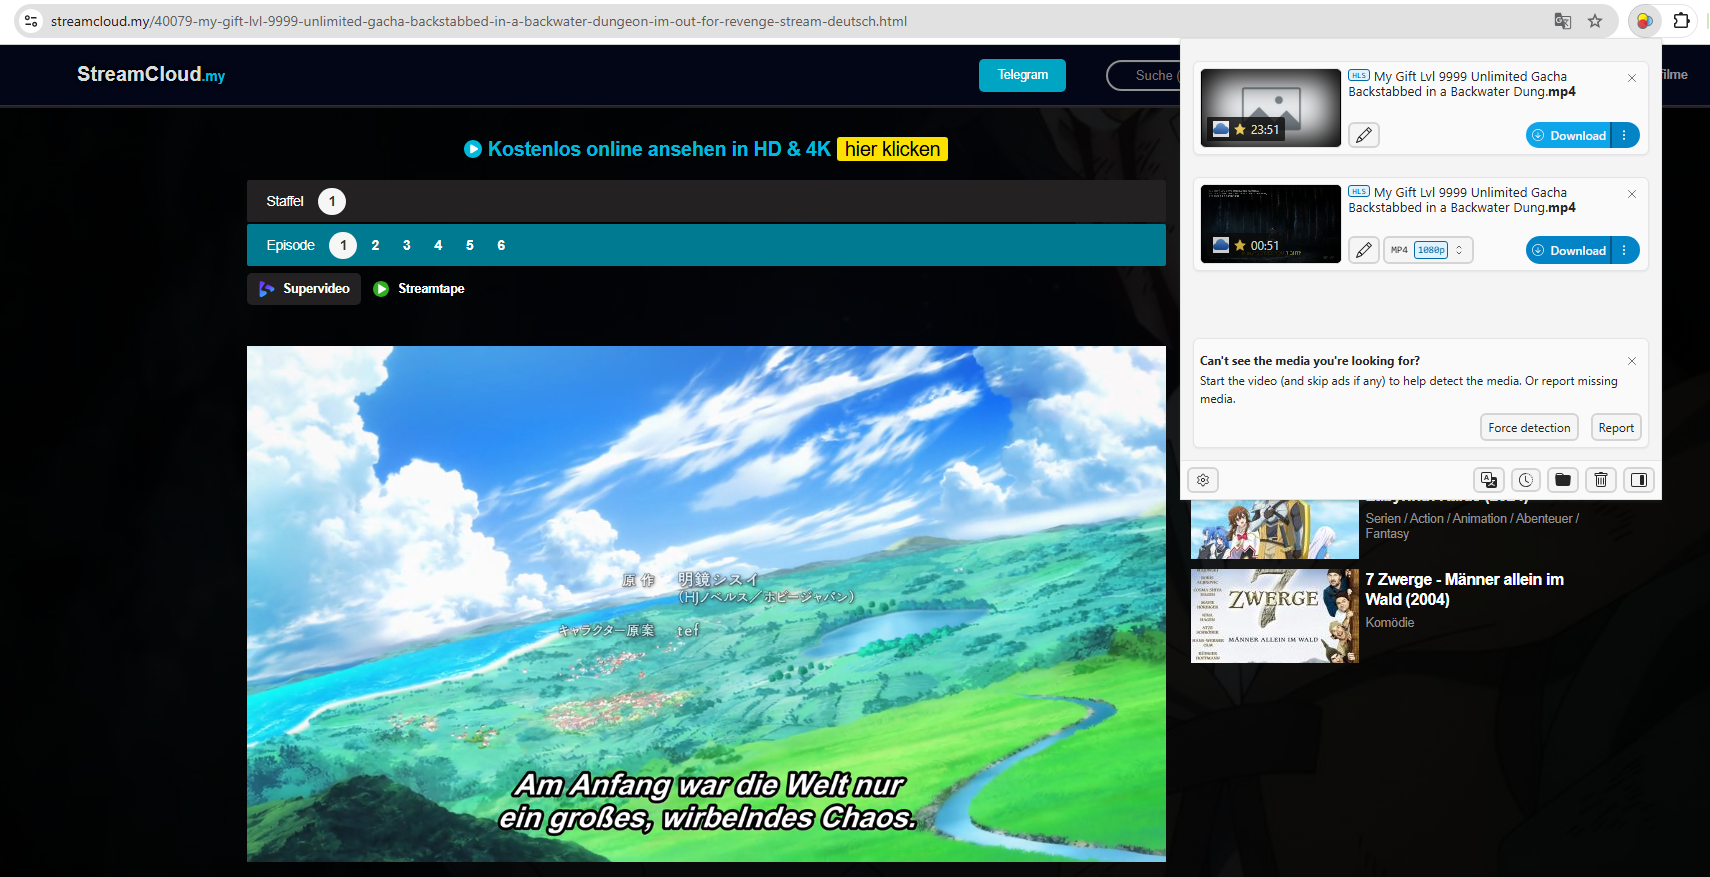Open the StreamCloud.my logo link
The height and width of the screenshot is (877, 1710).
(151, 75)
